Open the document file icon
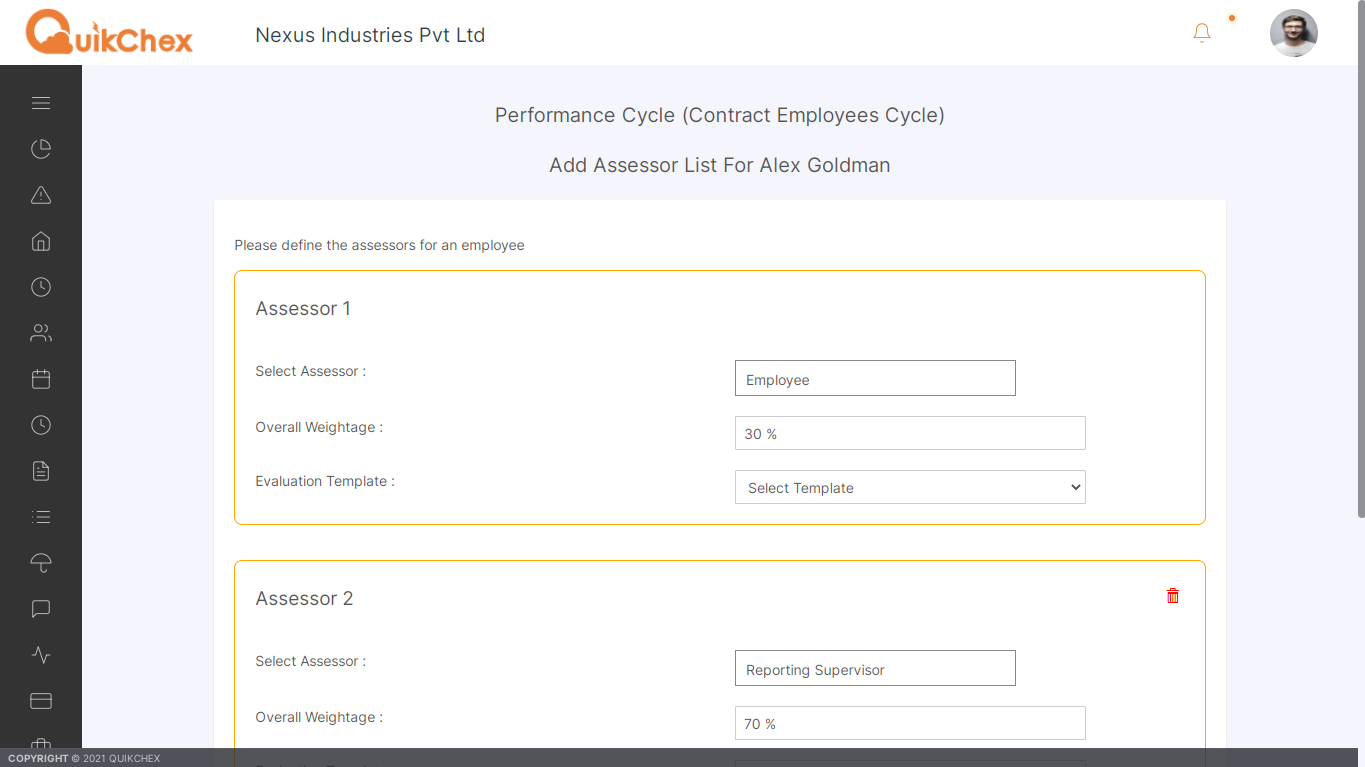 [41, 471]
